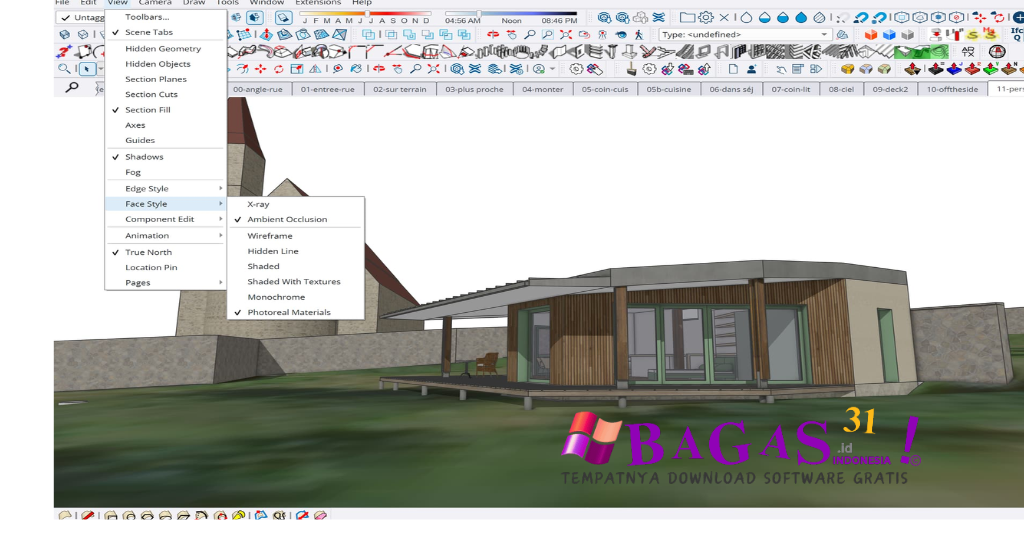This screenshot has height=538, width=1024.
Task: Switch to the 05b-cuisine scene tab
Action: (669, 89)
